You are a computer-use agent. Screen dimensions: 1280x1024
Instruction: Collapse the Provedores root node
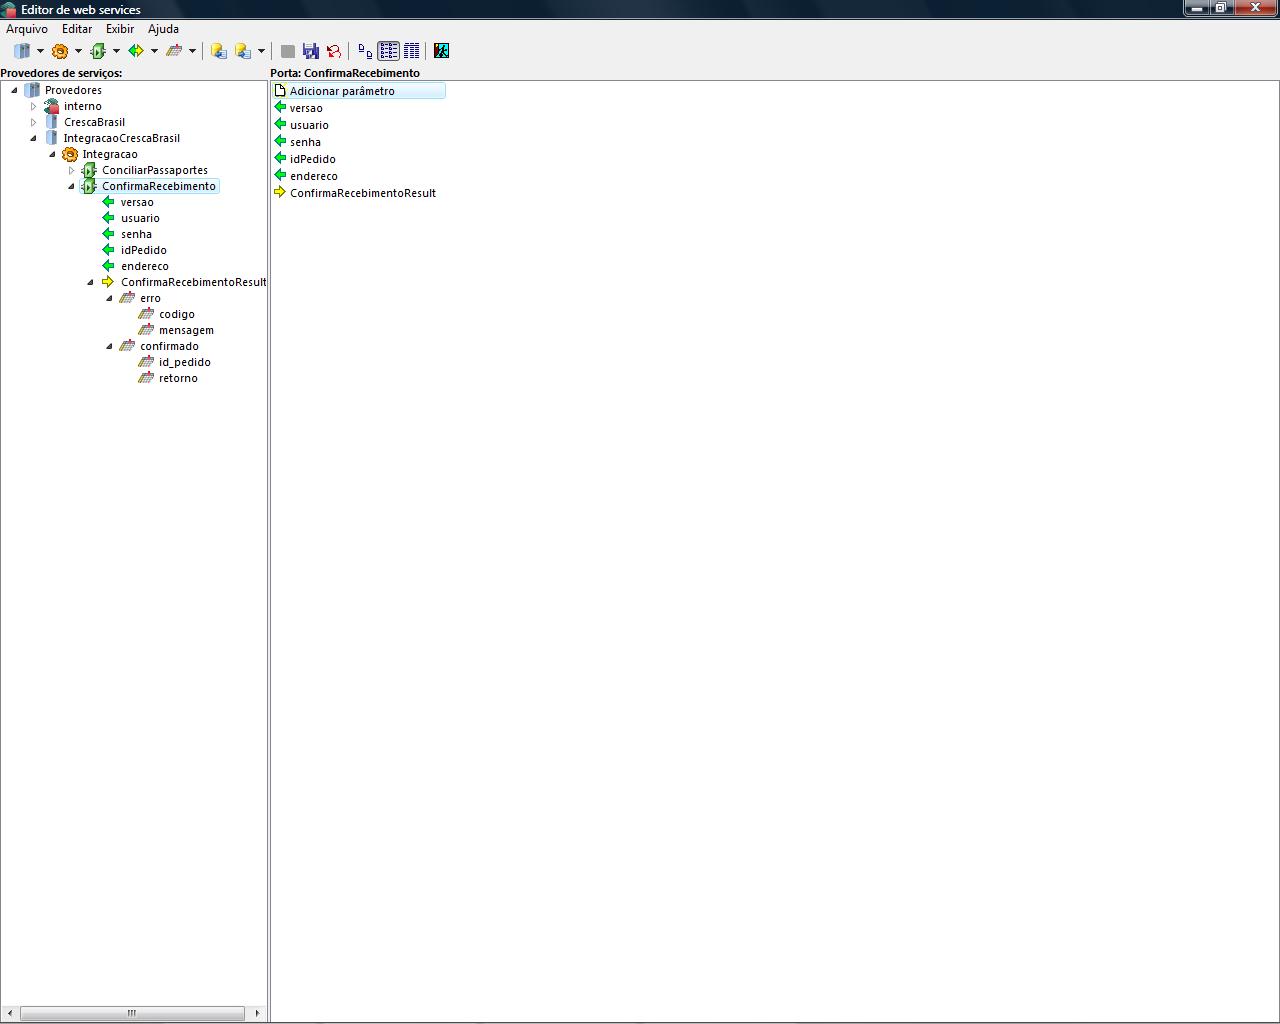14,90
